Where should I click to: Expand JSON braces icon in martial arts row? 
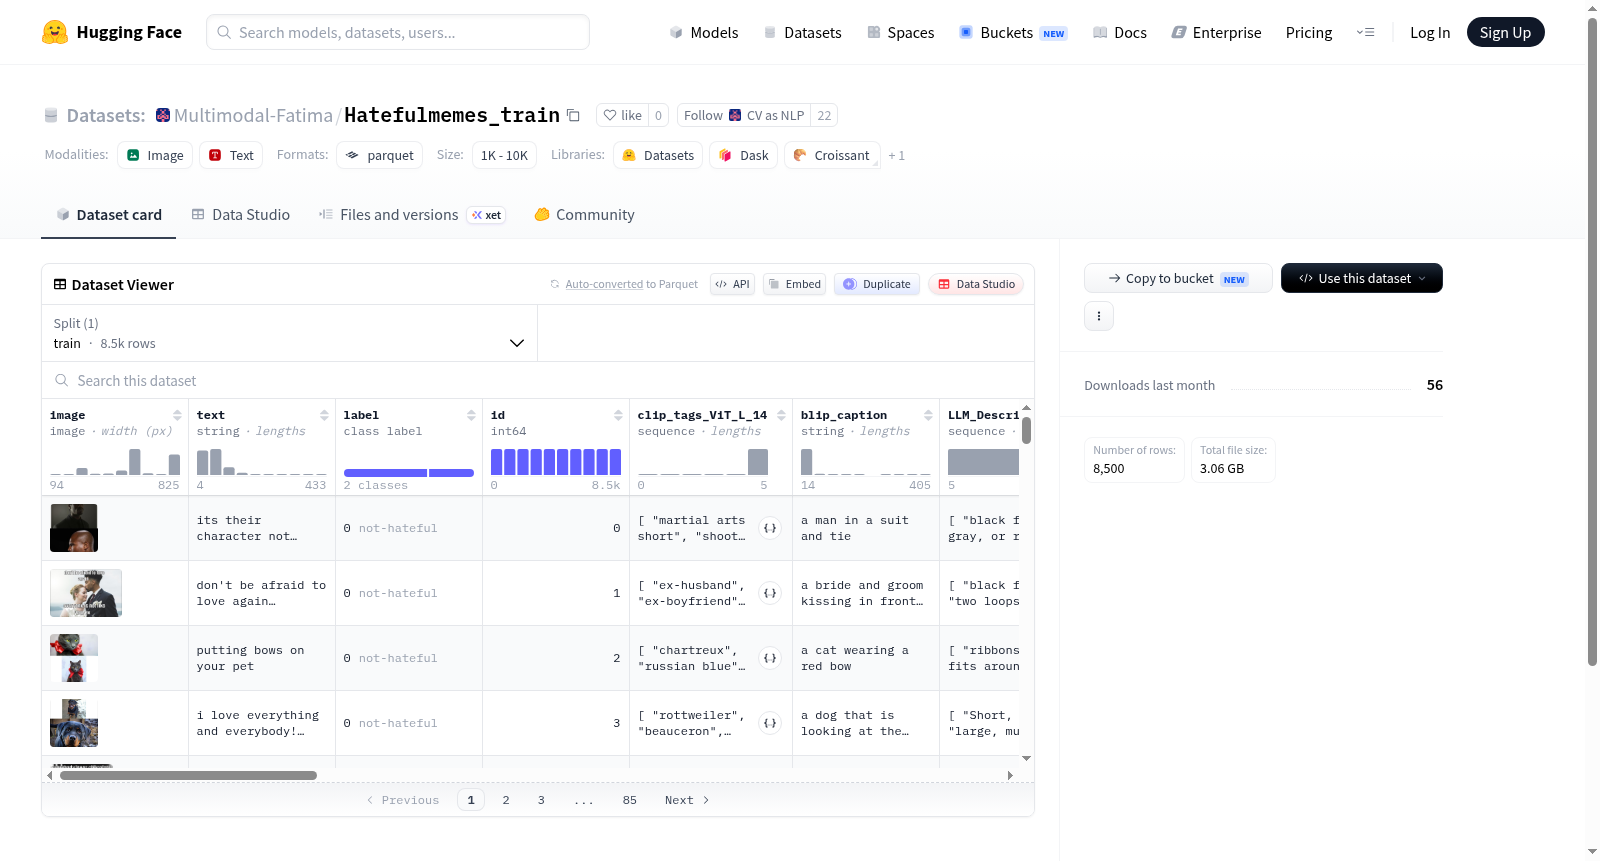770,528
